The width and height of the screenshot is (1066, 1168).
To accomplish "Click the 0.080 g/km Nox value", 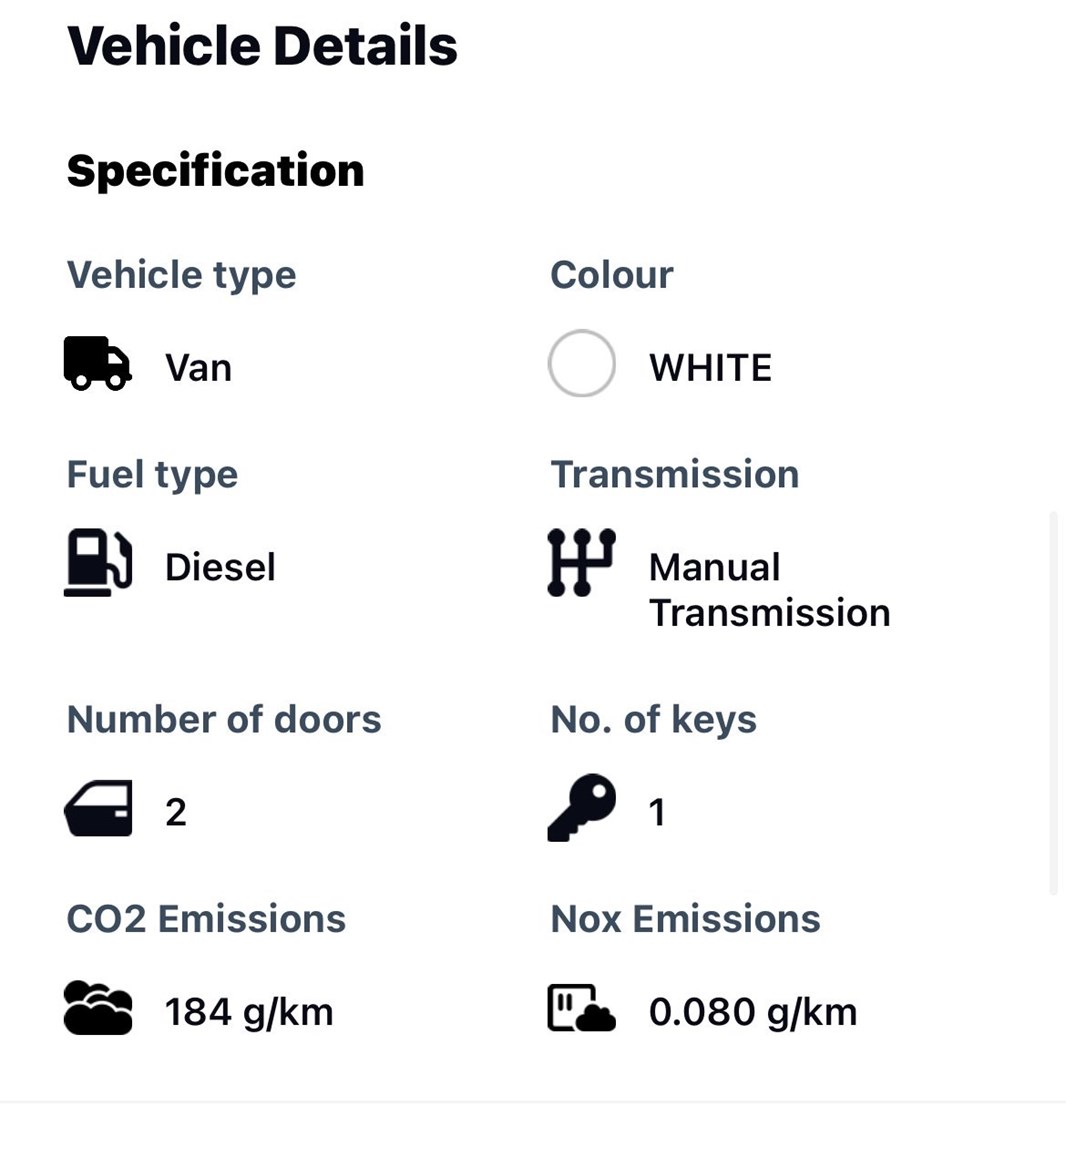I will click(753, 1013).
